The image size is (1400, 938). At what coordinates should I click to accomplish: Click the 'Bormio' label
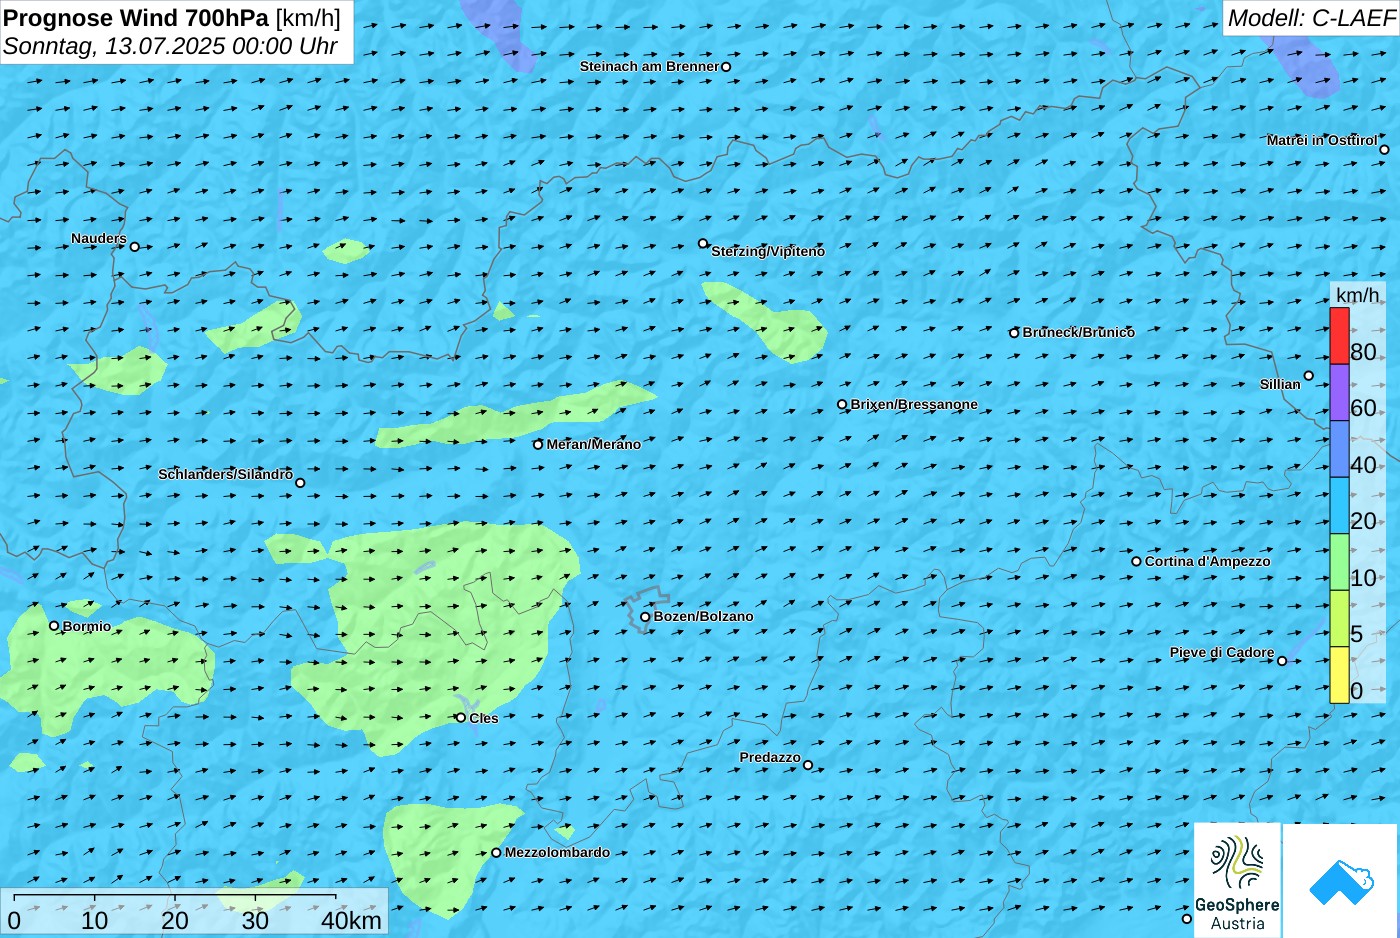pos(87,626)
